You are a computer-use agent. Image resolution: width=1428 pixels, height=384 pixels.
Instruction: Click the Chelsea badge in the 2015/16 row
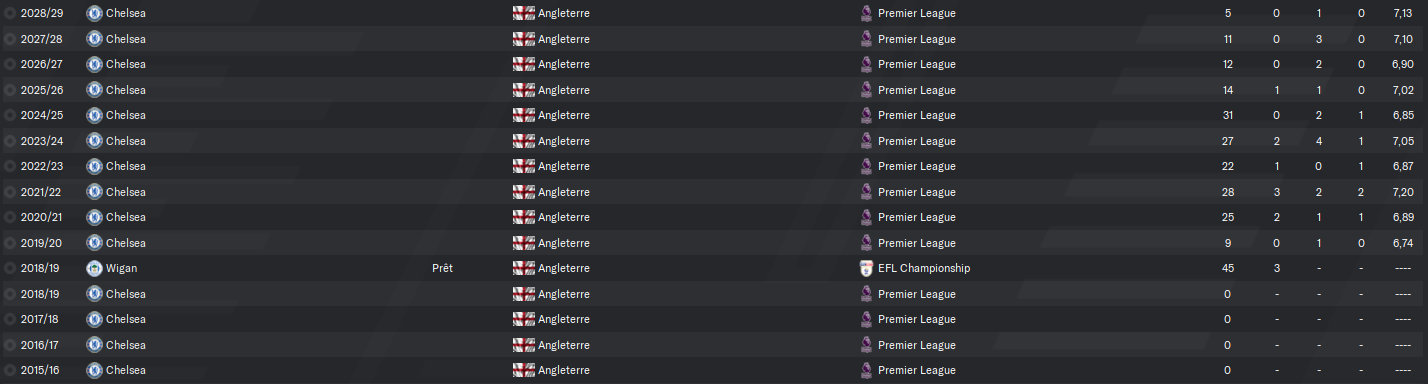(x=94, y=370)
